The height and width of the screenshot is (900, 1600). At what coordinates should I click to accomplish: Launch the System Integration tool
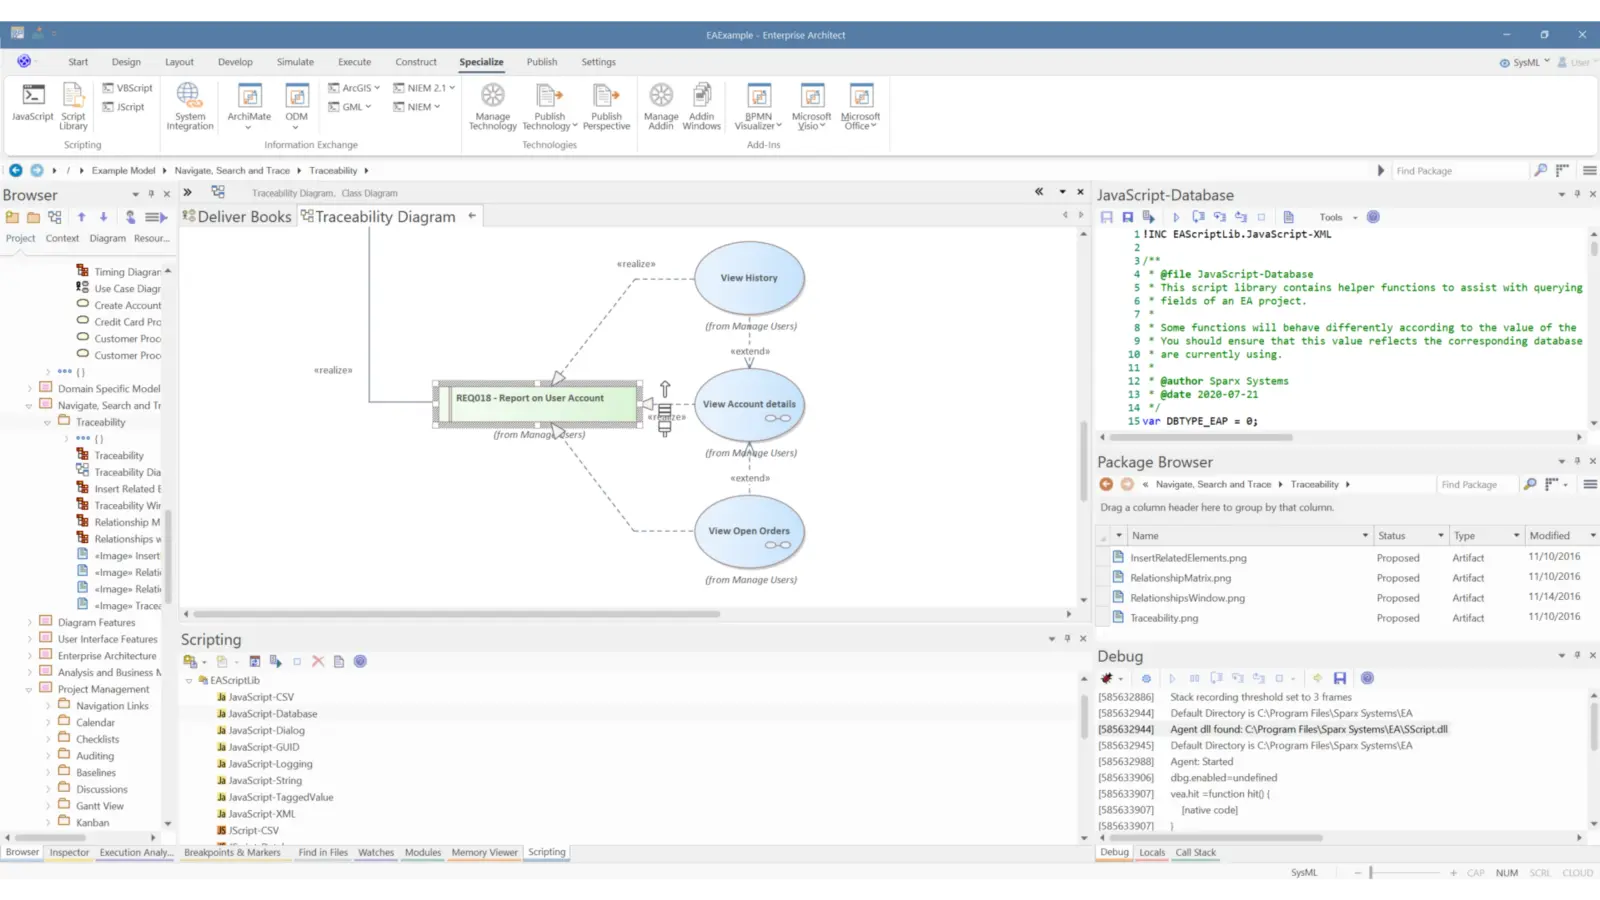click(x=189, y=105)
